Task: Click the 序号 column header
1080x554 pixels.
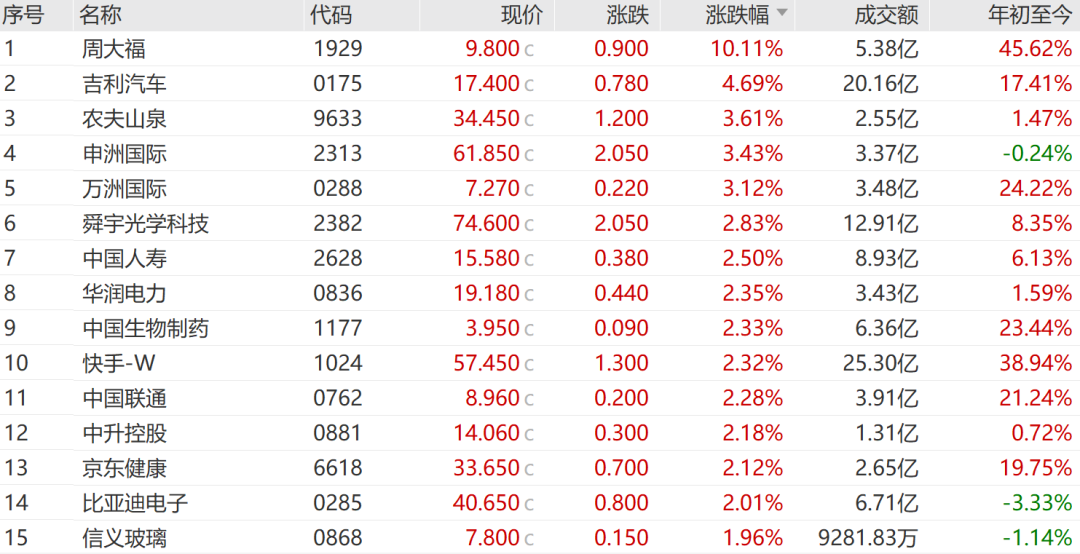Action: tap(23, 15)
